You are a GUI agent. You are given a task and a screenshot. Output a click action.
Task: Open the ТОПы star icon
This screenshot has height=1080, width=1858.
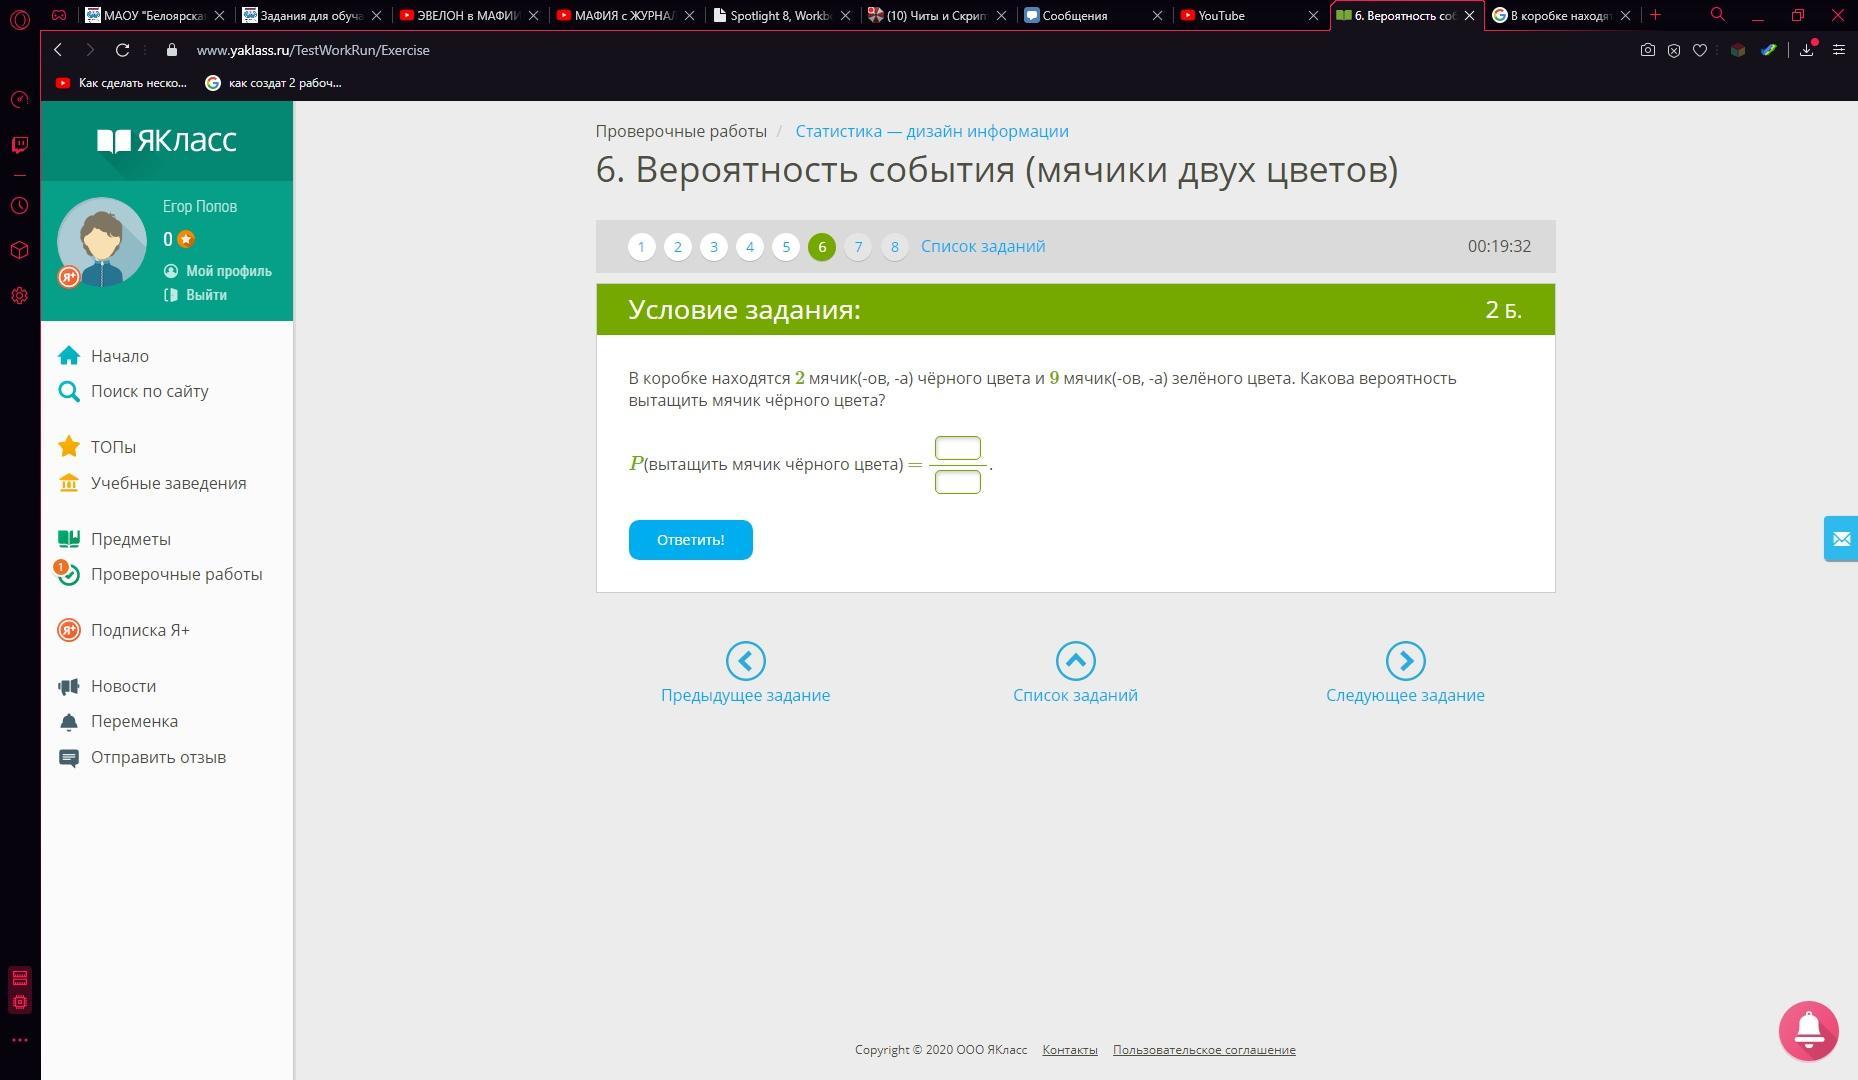point(69,447)
